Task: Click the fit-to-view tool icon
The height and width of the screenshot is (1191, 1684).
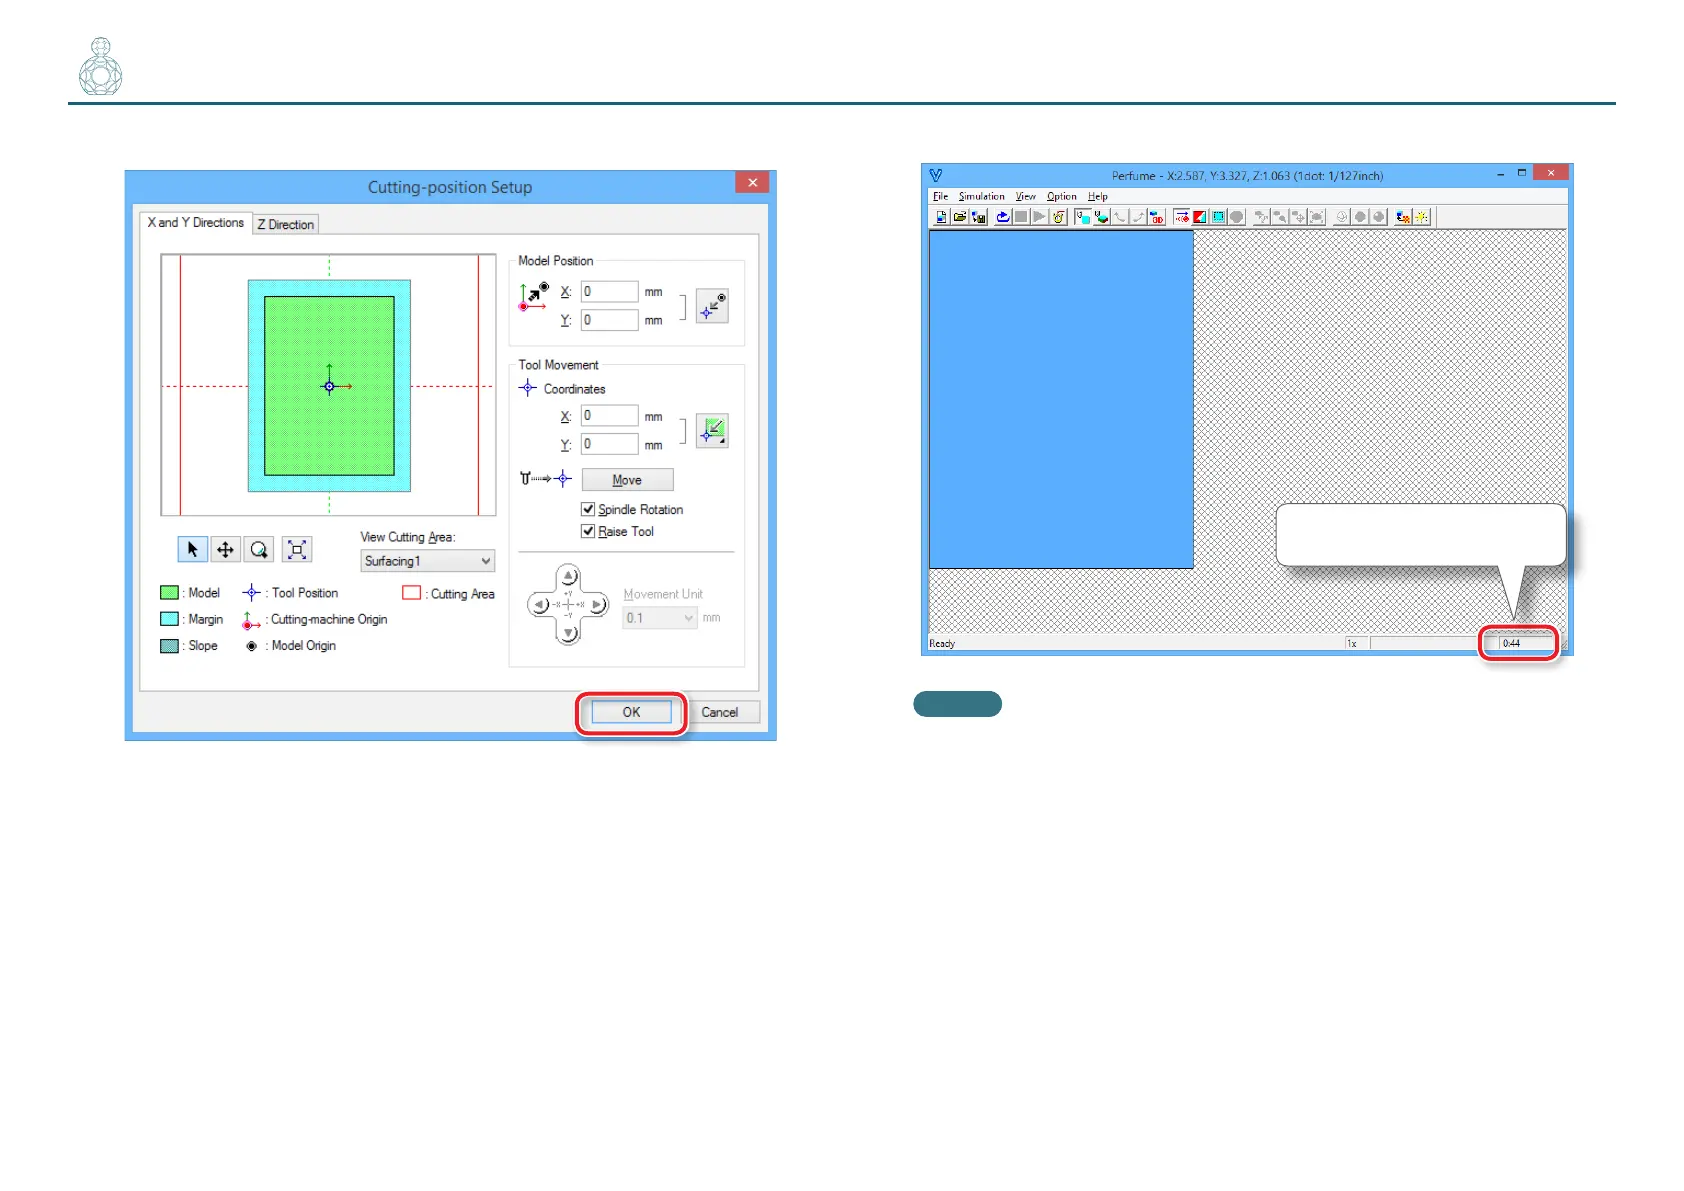Action: click(297, 549)
